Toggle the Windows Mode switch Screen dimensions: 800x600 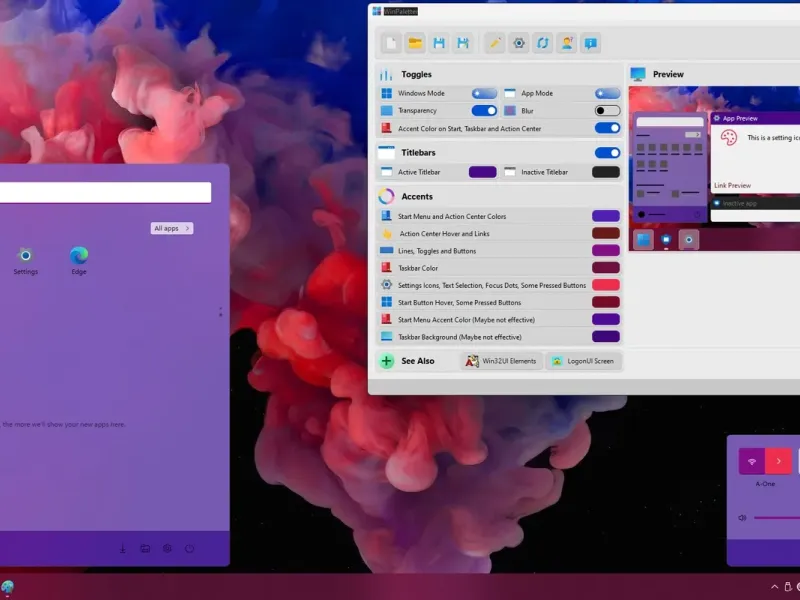484,93
